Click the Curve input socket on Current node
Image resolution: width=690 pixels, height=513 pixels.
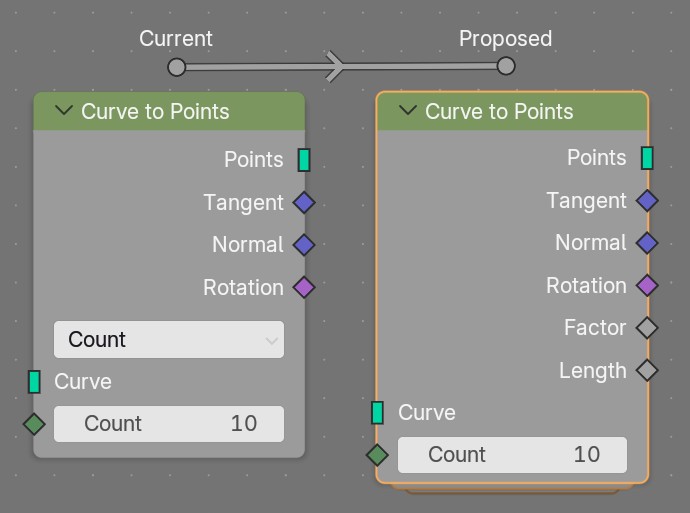click(x=34, y=381)
